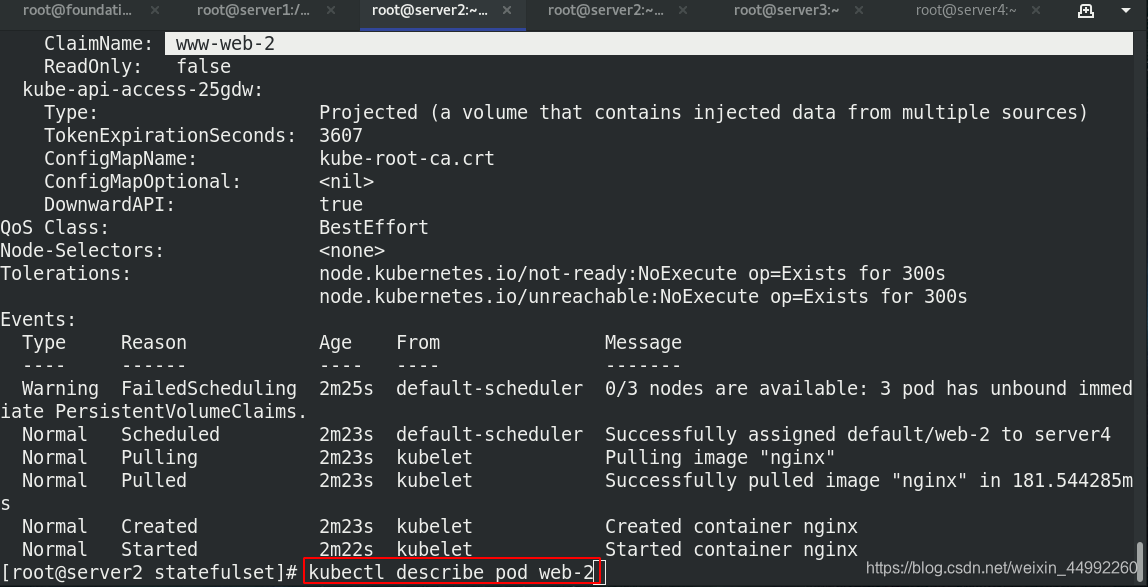The width and height of the screenshot is (1148, 587).
Task: Click the Message column header
Action: click(x=644, y=343)
